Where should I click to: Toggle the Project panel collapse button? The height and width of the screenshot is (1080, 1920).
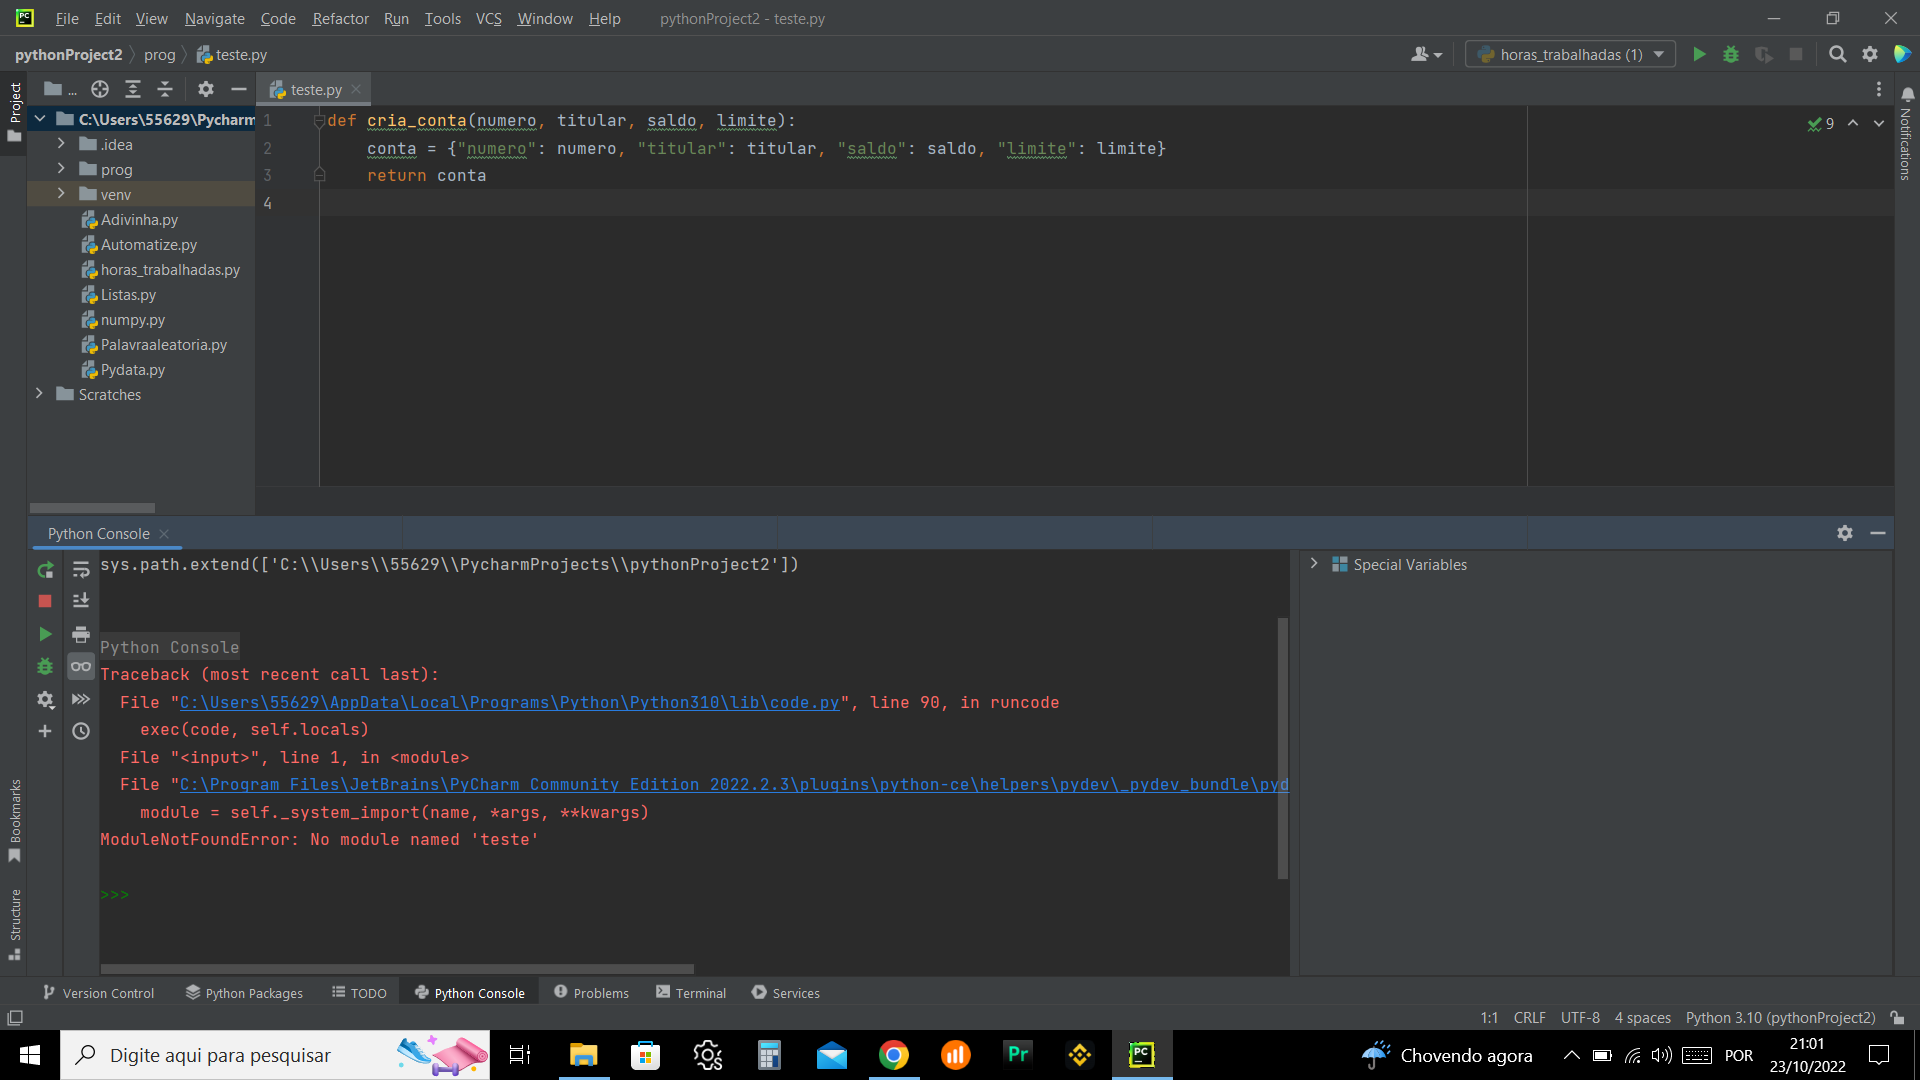pos(237,88)
